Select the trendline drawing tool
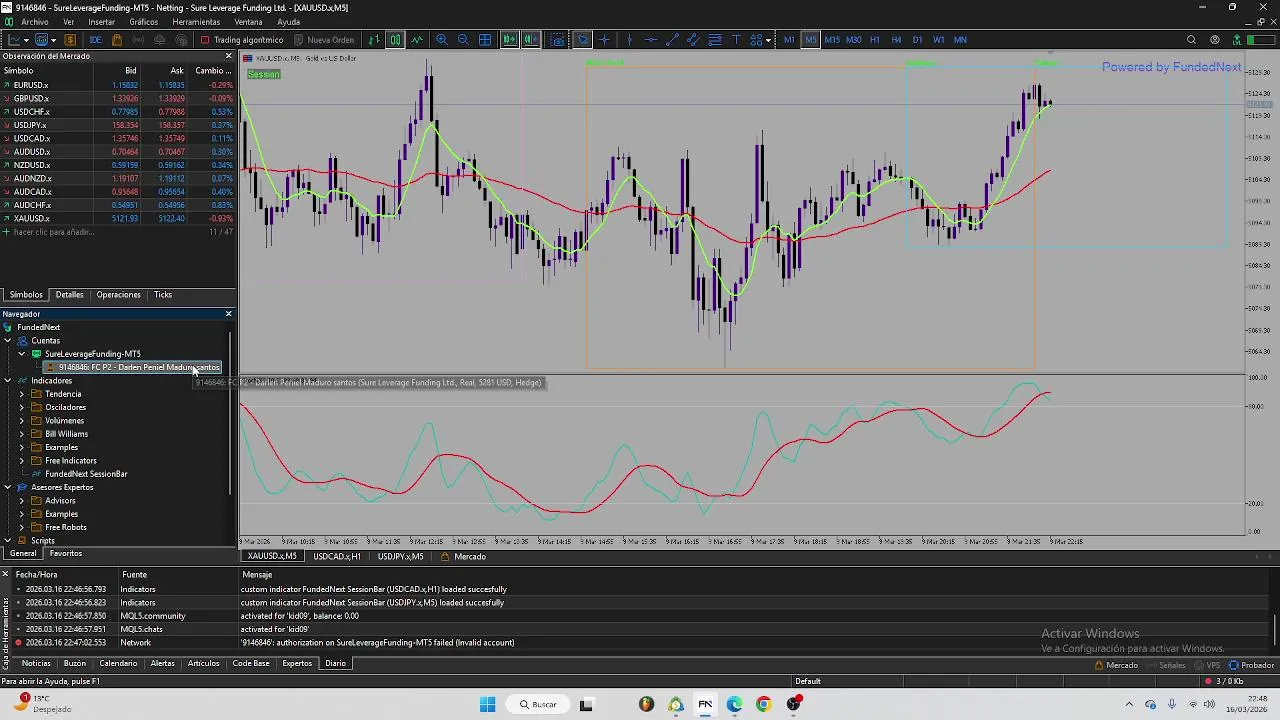The width and height of the screenshot is (1280, 720). click(x=672, y=40)
